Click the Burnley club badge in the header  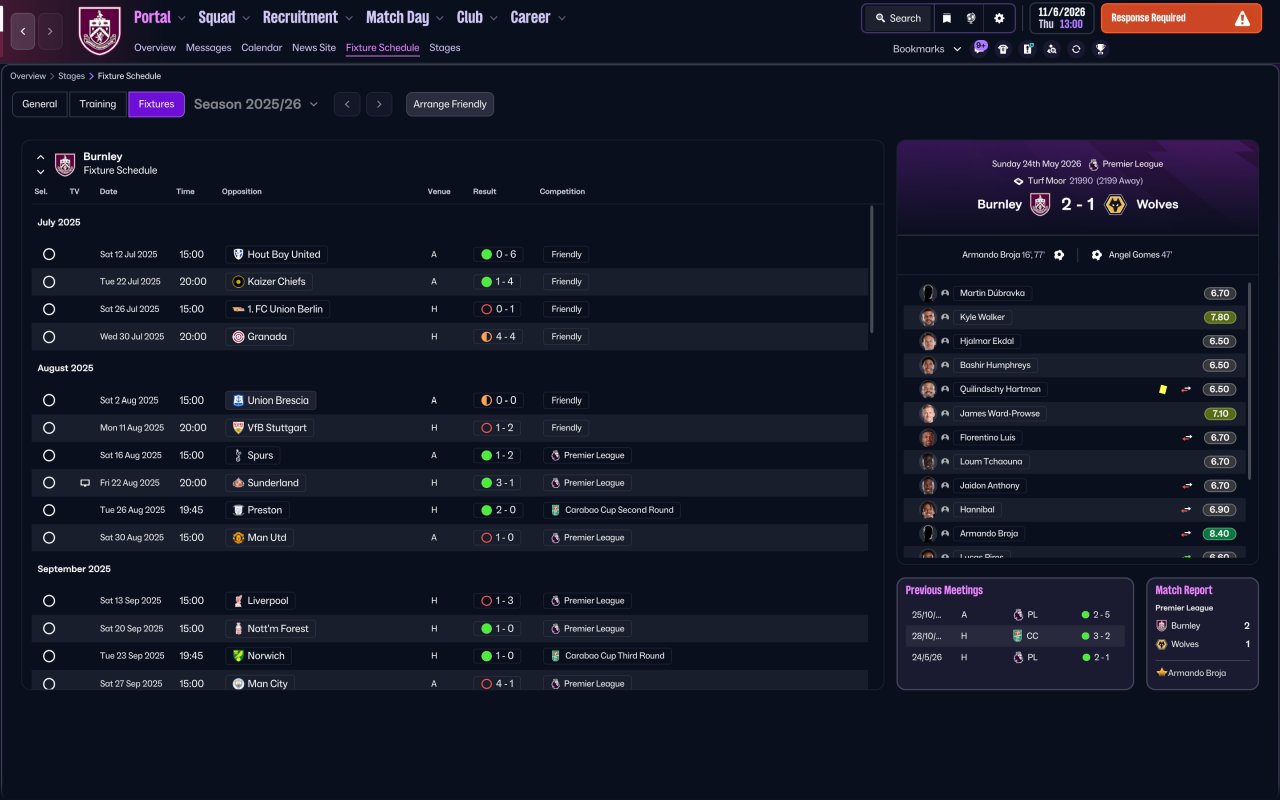point(99,31)
